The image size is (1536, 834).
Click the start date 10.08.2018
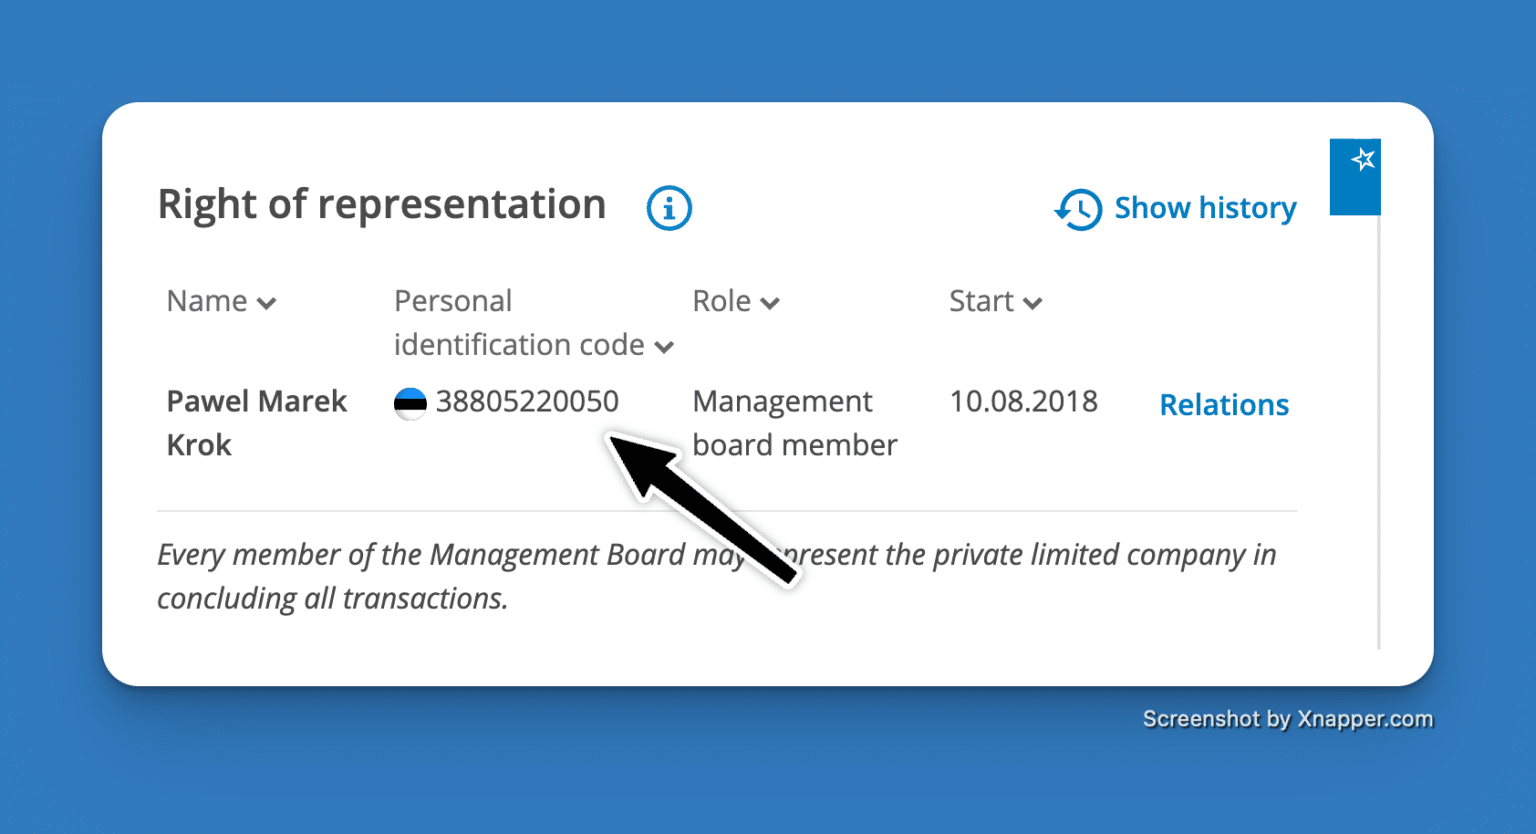[1023, 402]
